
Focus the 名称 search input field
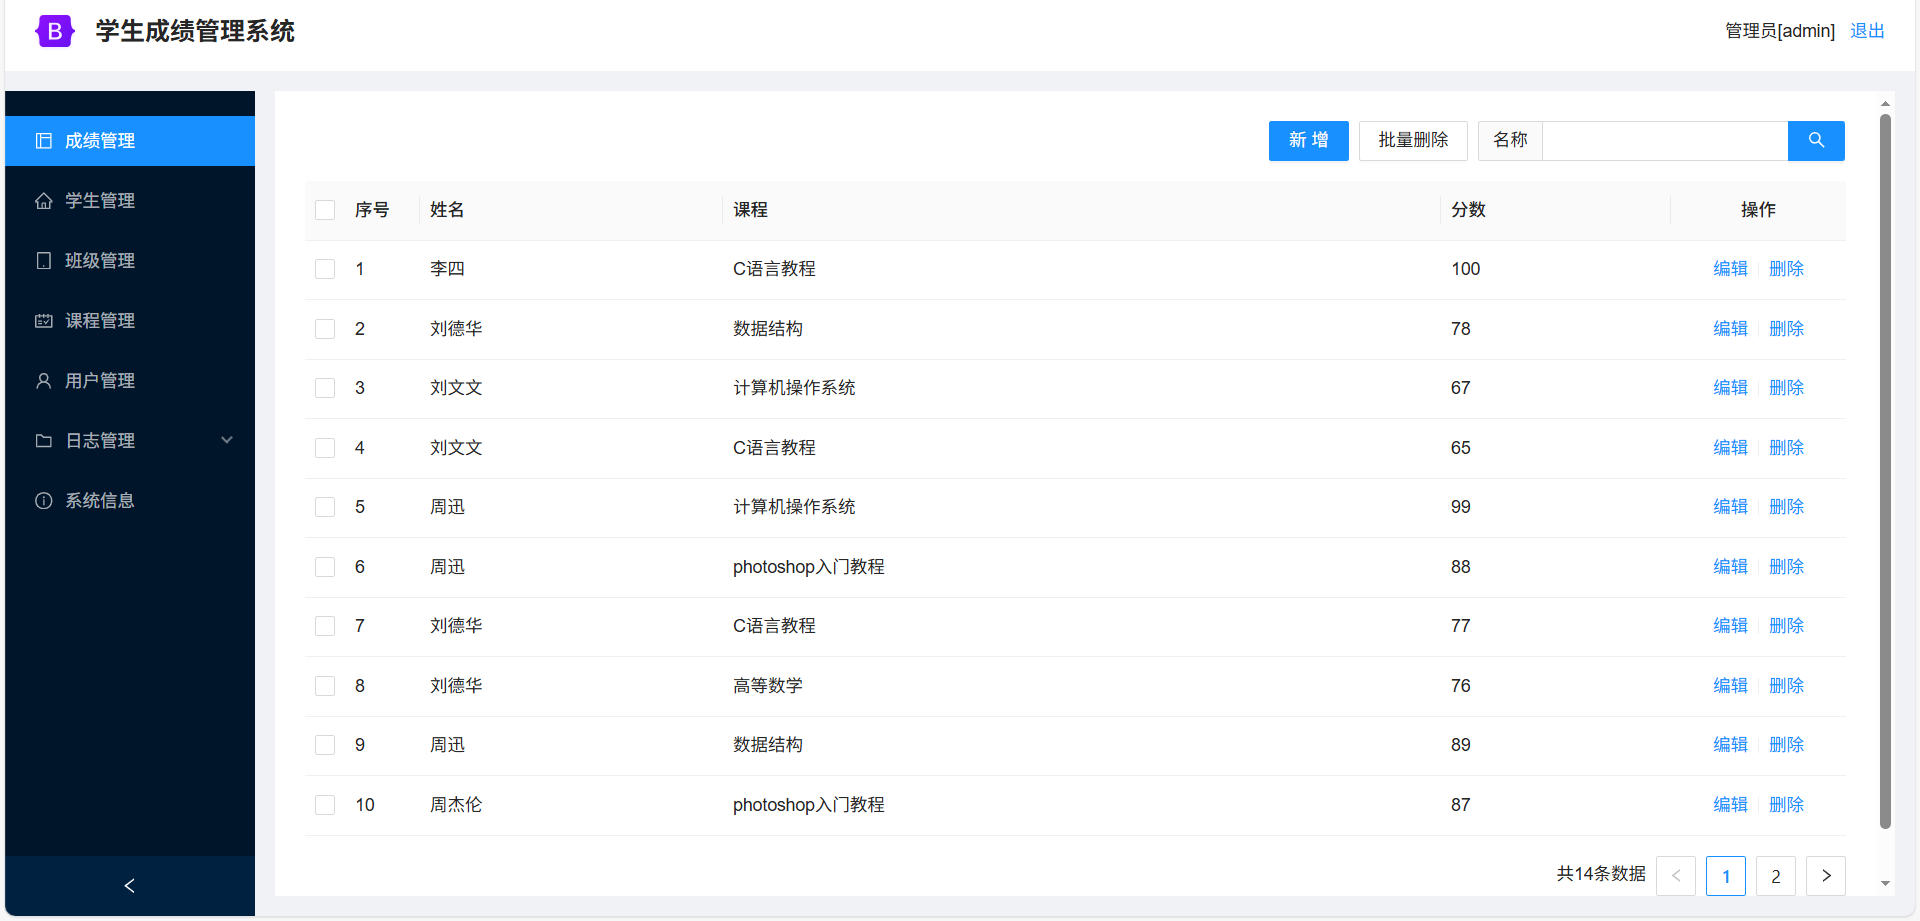(x=1665, y=141)
